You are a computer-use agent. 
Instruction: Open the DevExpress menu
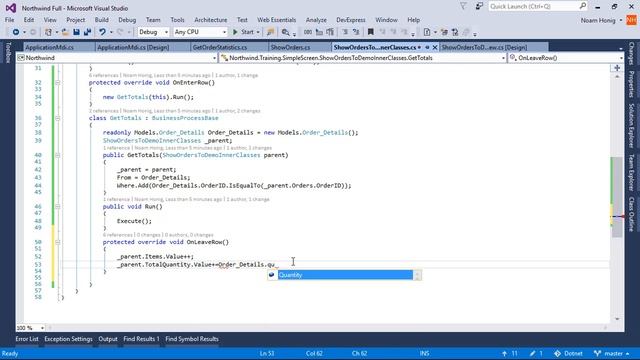(351, 20)
